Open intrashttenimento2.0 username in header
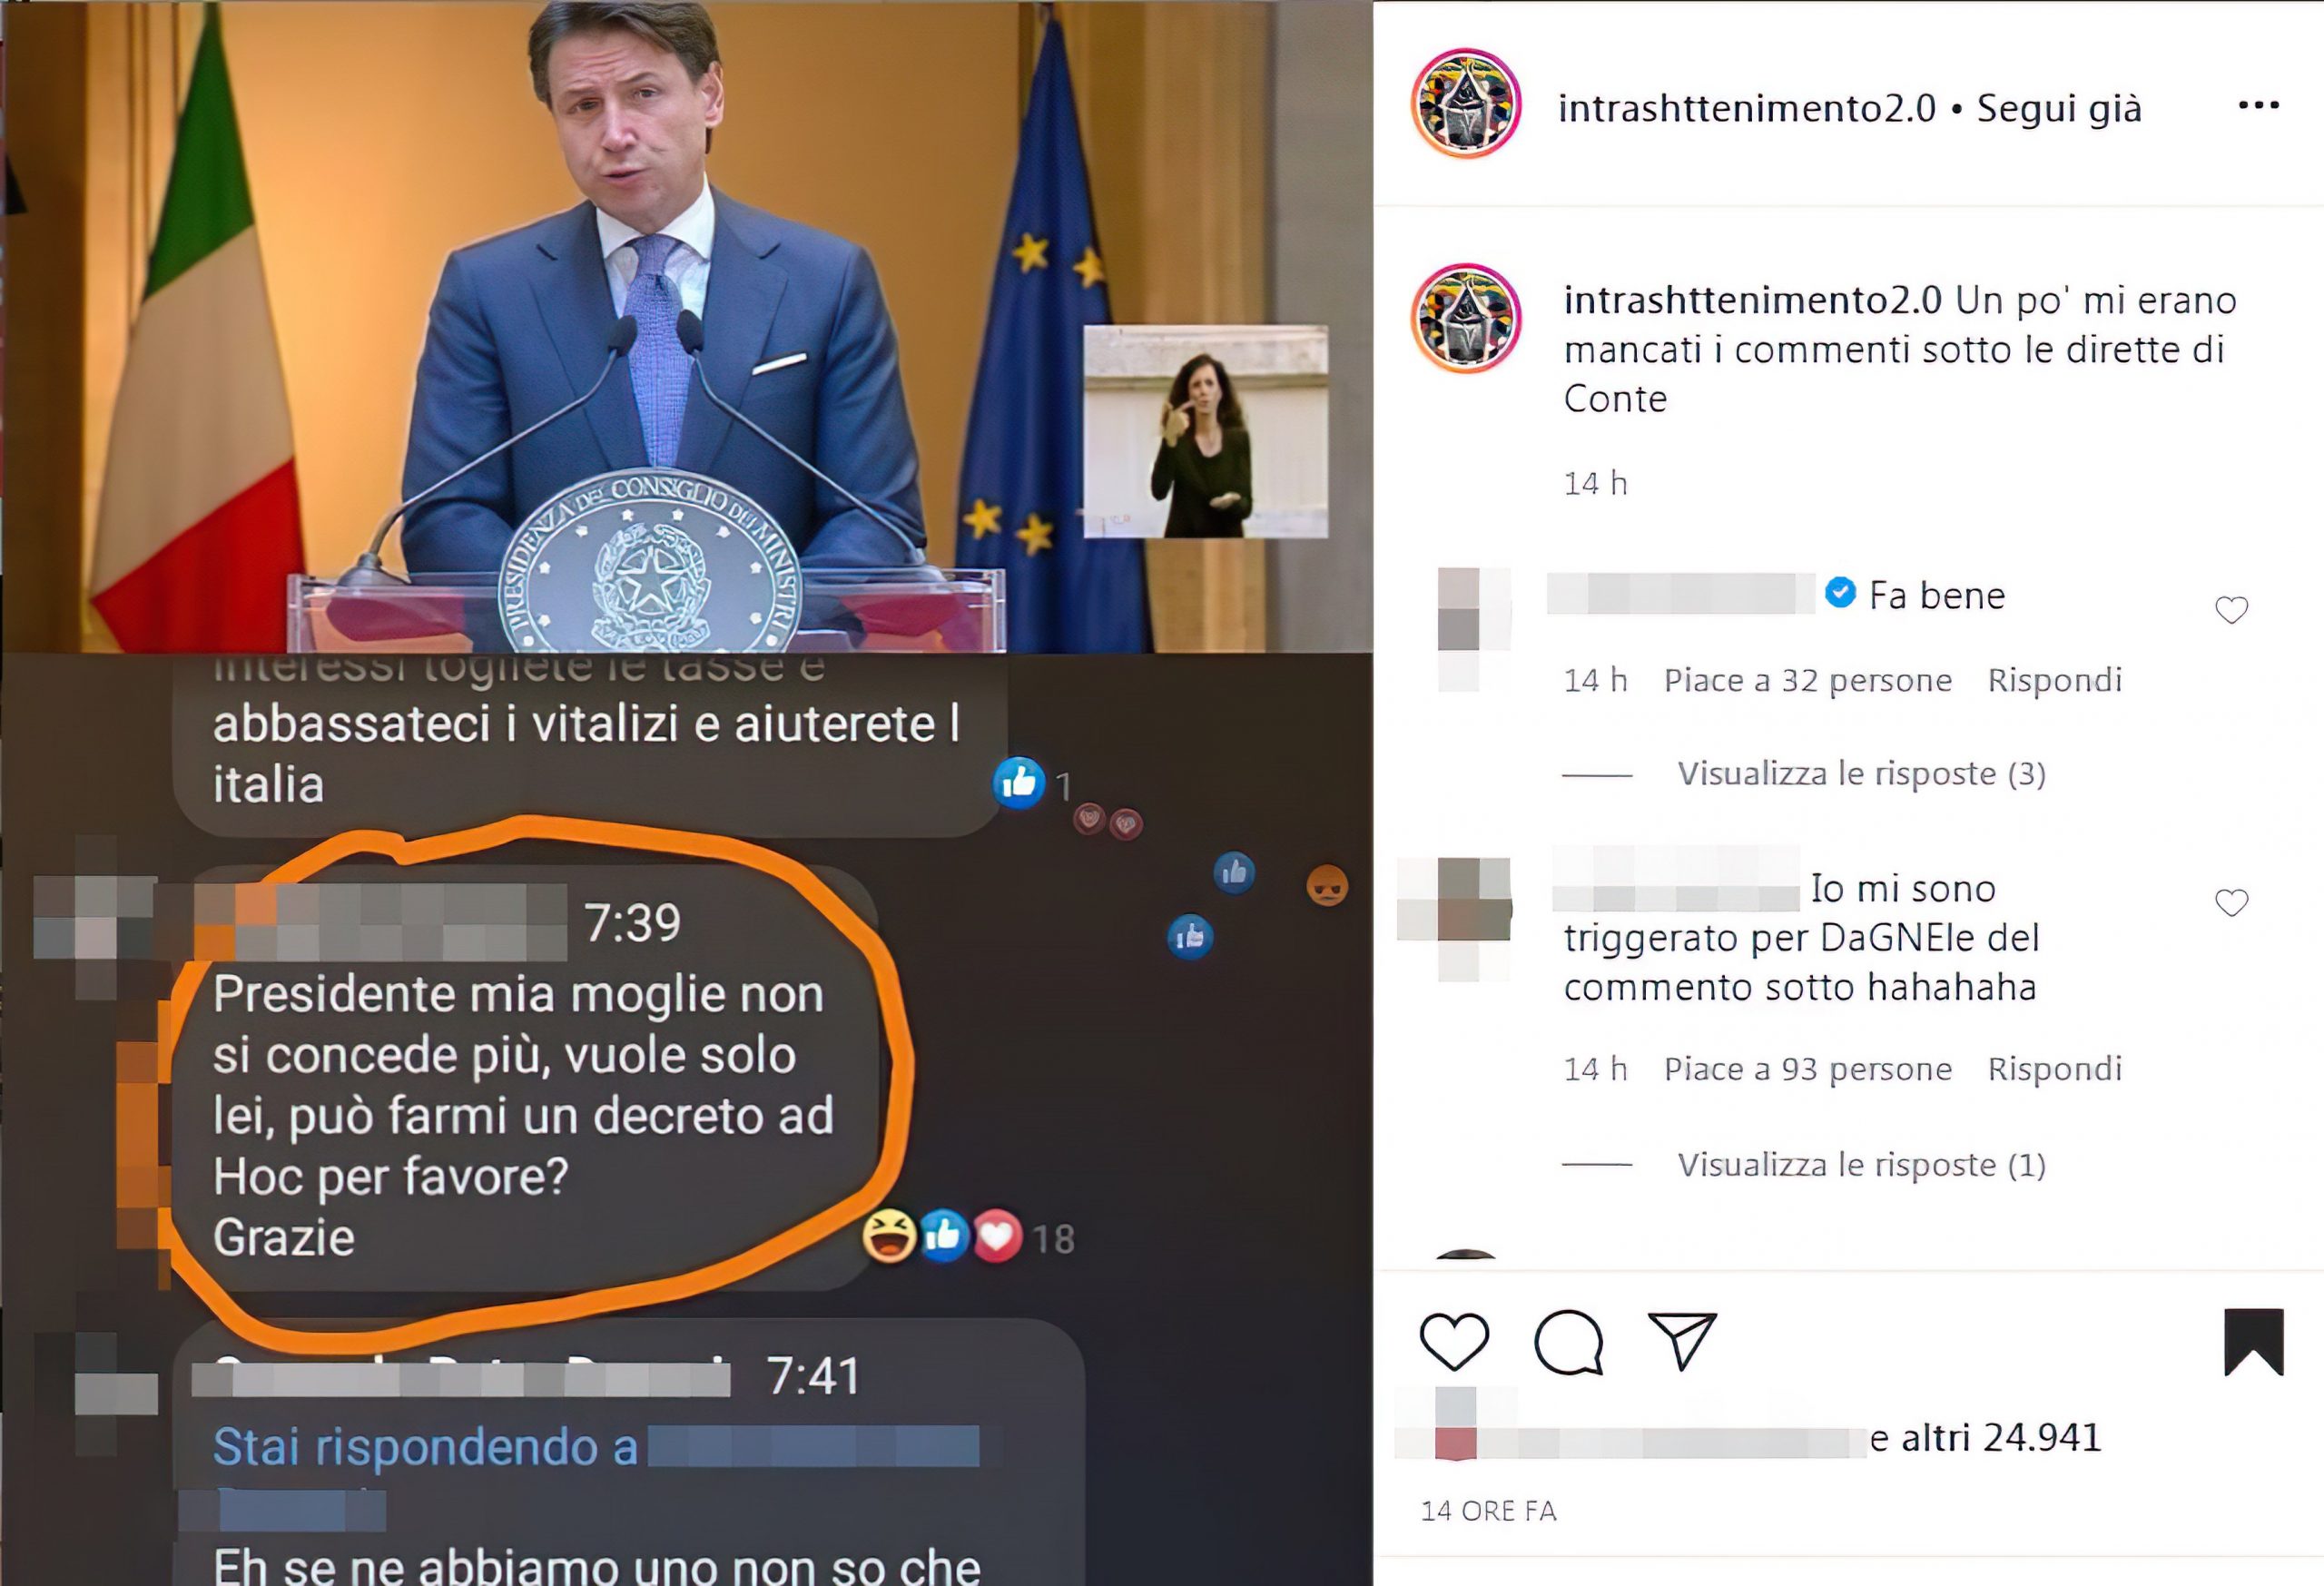Image resolution: width=2324 pixels, height=1586 pixels. [1747, 108]
